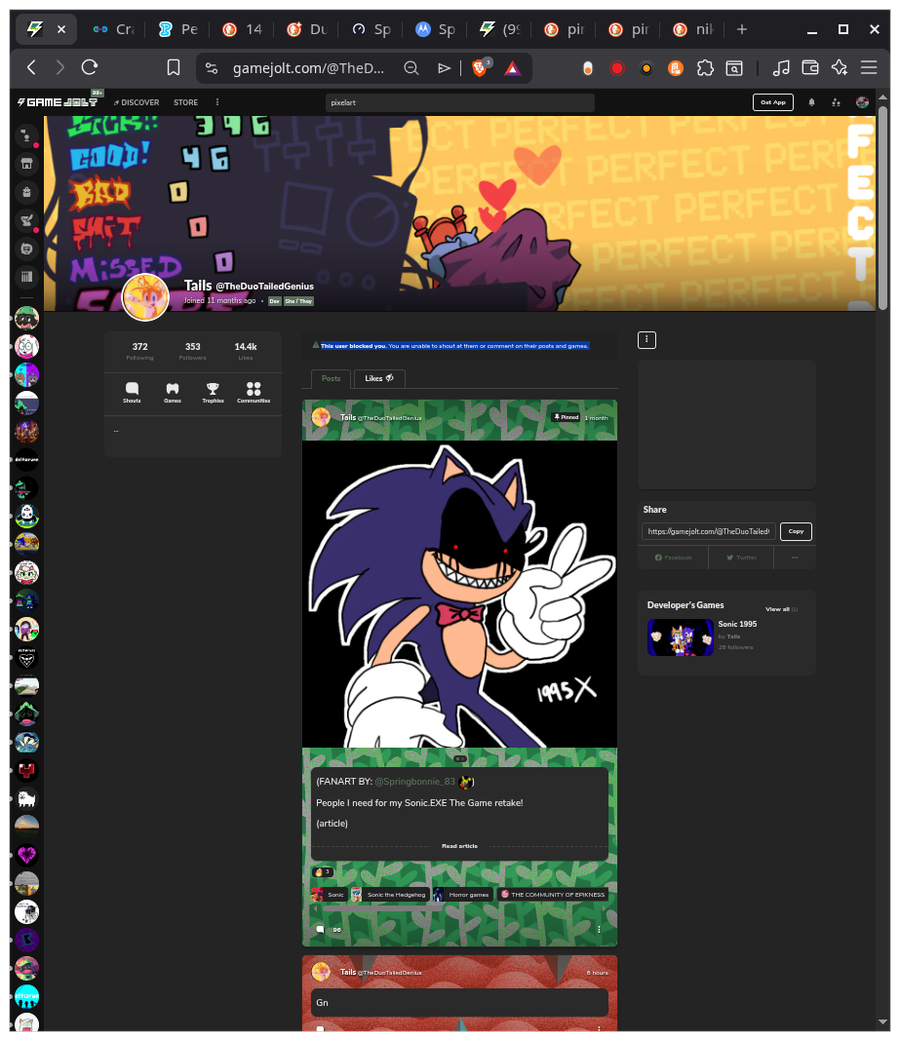
Task: Click the pixelart search field
Action: point(460,103)
